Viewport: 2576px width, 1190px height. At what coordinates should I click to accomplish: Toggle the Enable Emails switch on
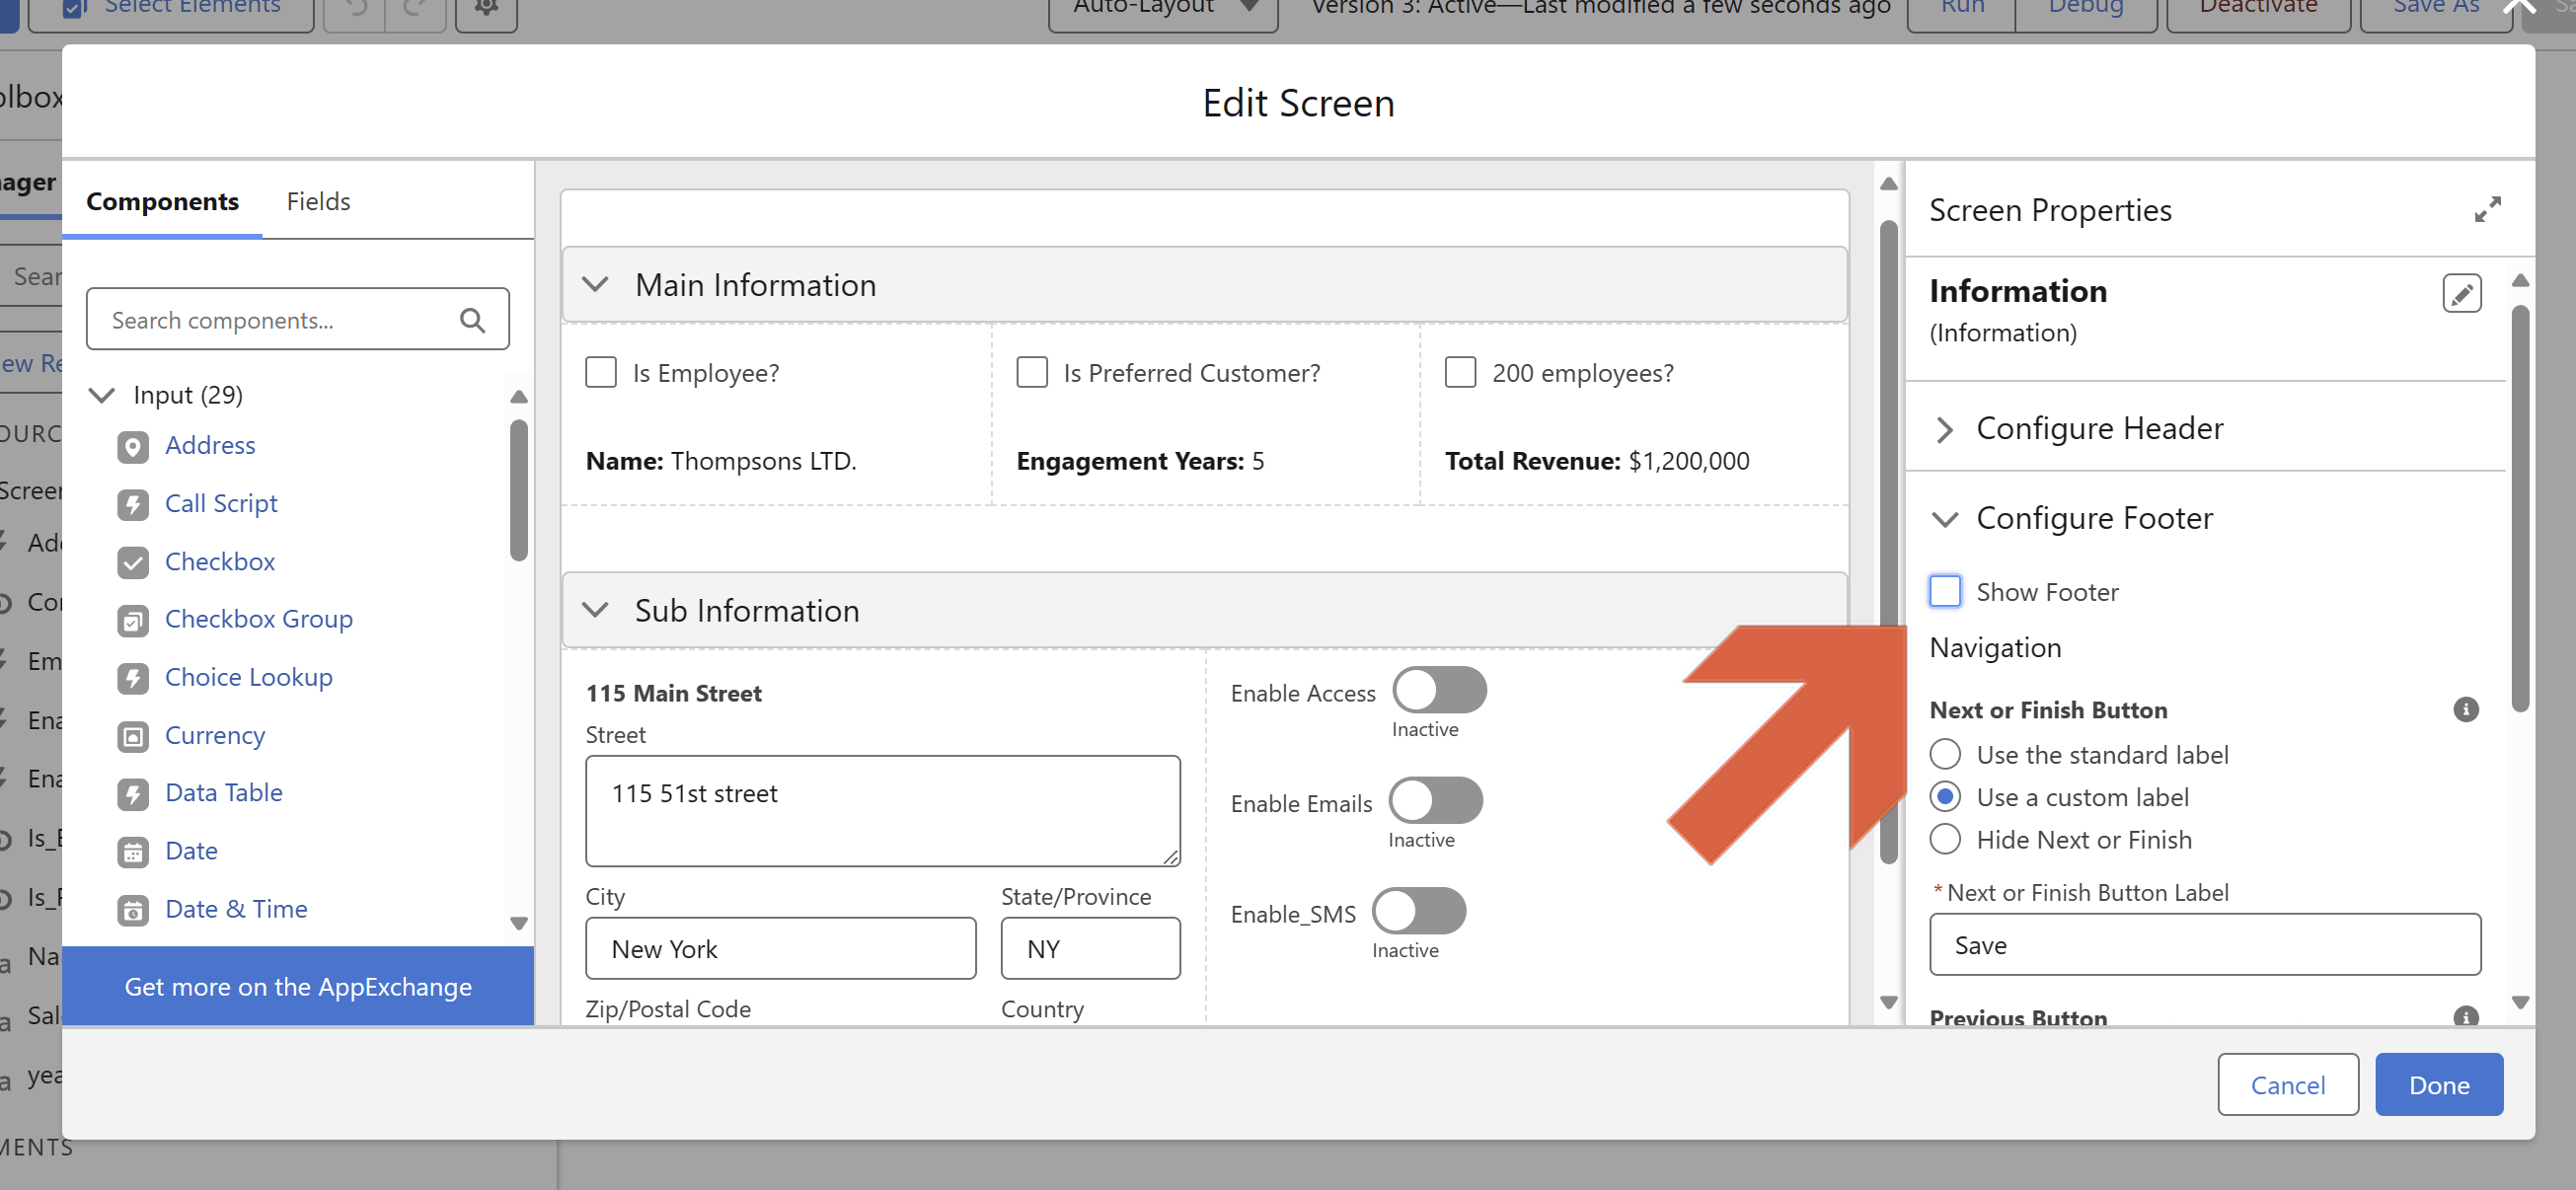pos(1435,801)
